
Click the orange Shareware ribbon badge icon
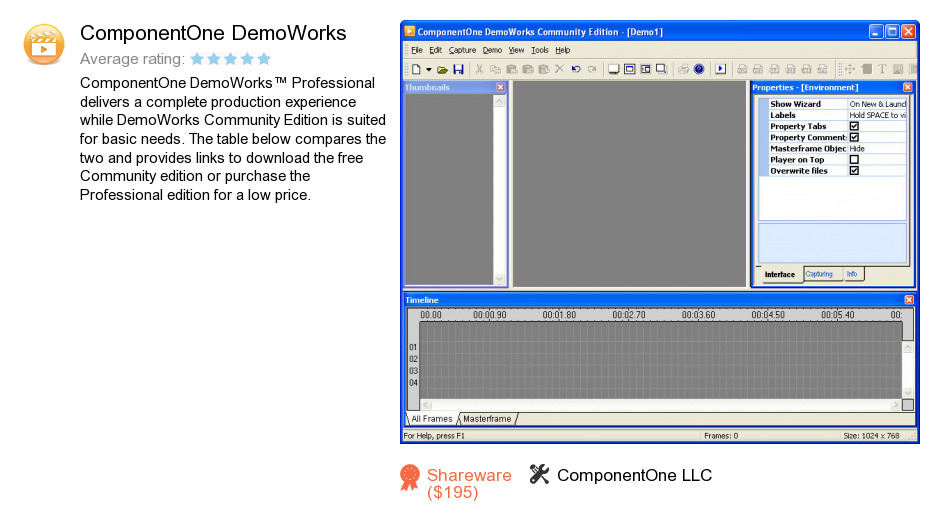tap(410, 478)
